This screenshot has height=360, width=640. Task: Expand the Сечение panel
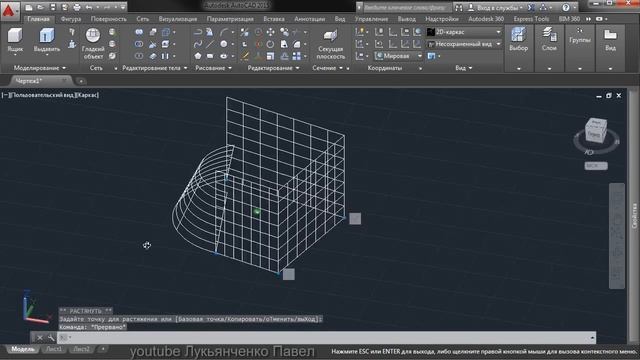[x=328, y=68]
